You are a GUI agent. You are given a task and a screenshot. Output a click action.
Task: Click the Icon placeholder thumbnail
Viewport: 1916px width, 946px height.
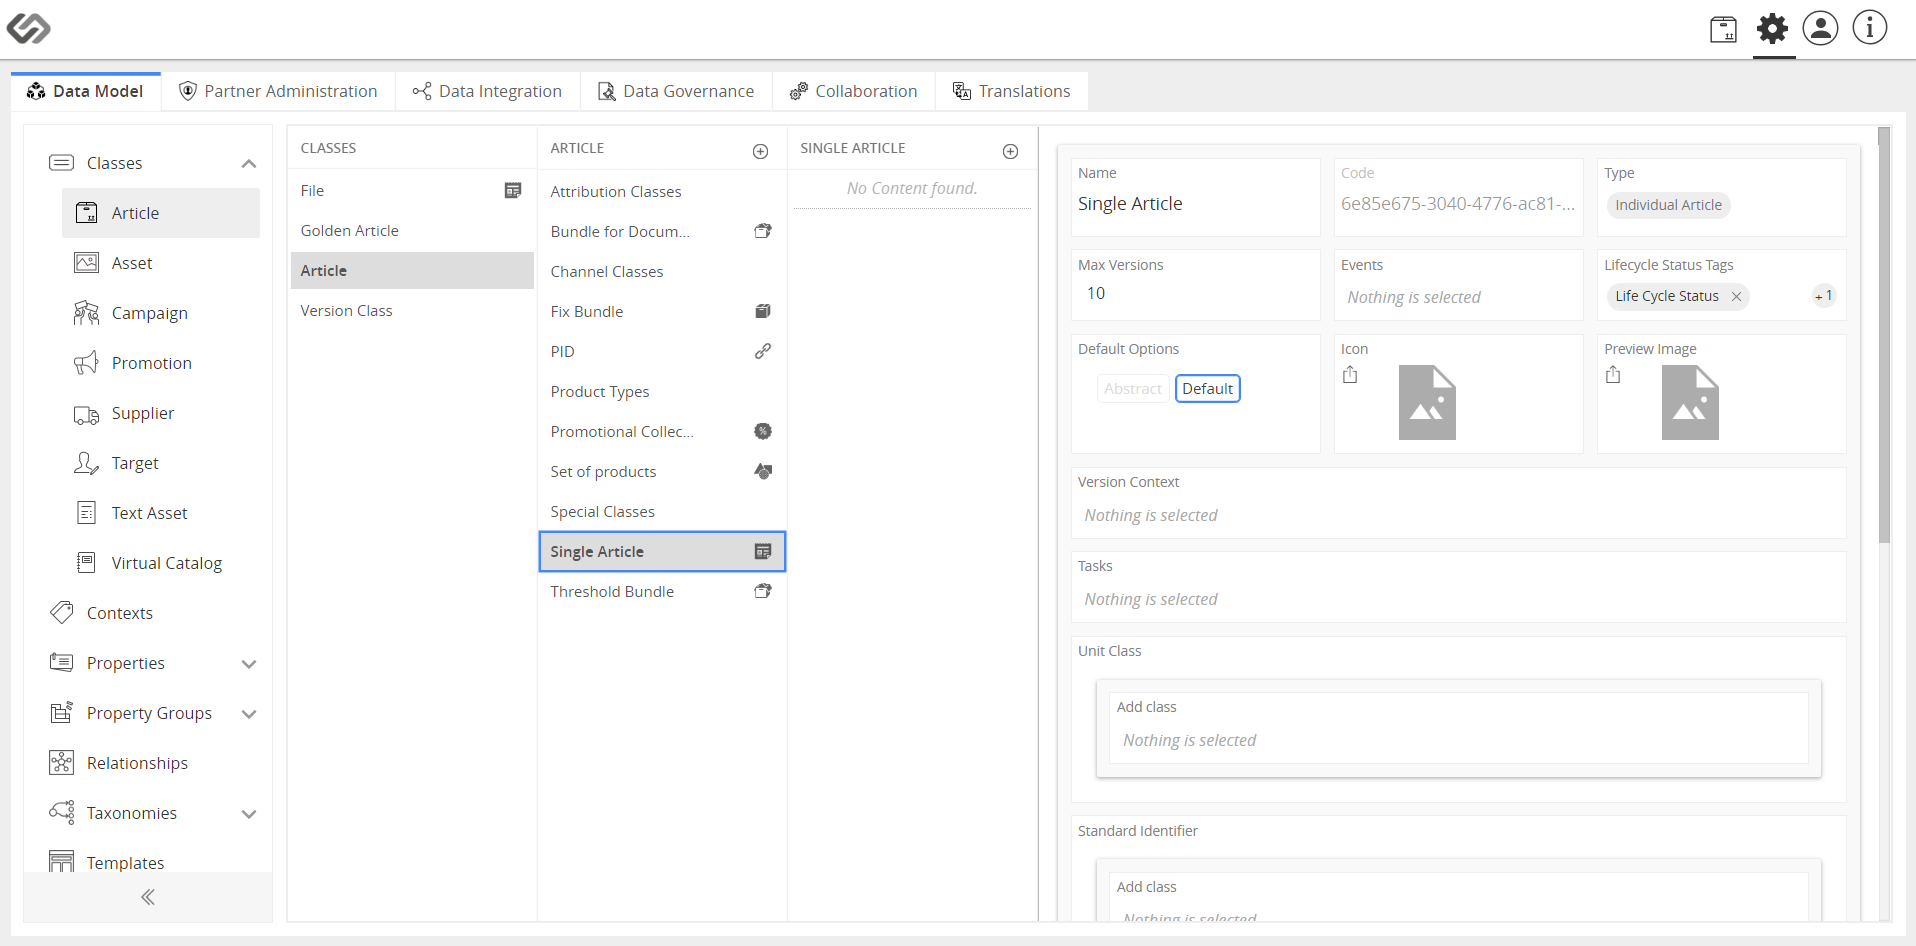pyautogui.click(x=1427, y=402)
